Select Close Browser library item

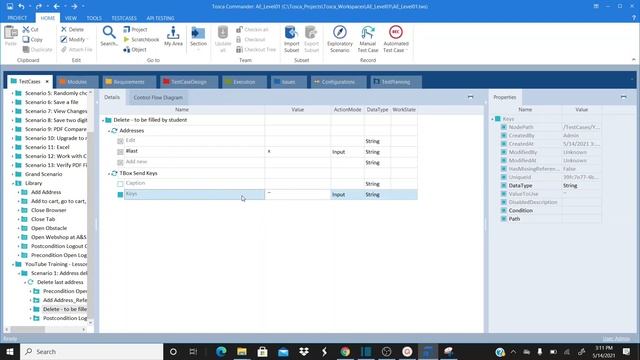[x=49, y=210]
